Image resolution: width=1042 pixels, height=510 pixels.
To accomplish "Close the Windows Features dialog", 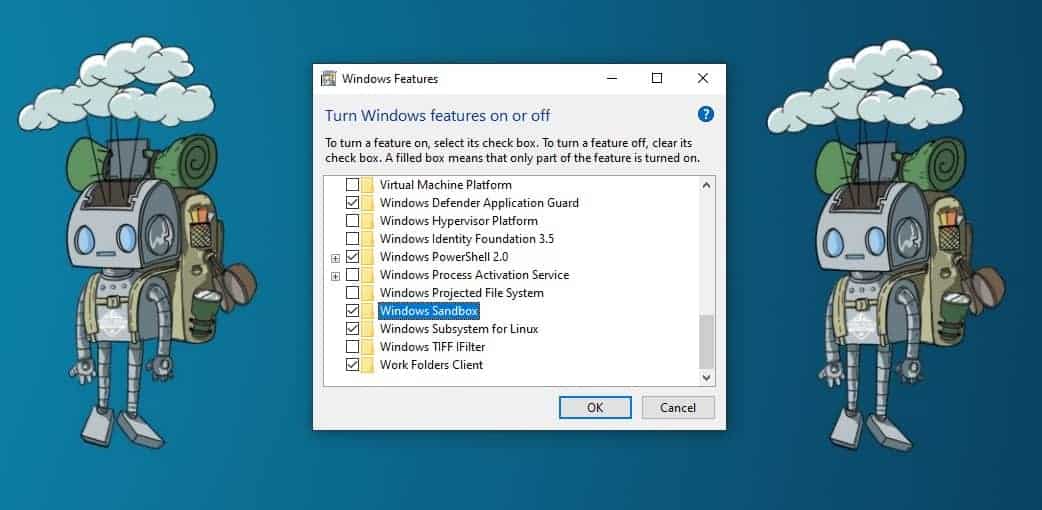I will point(702,78).
